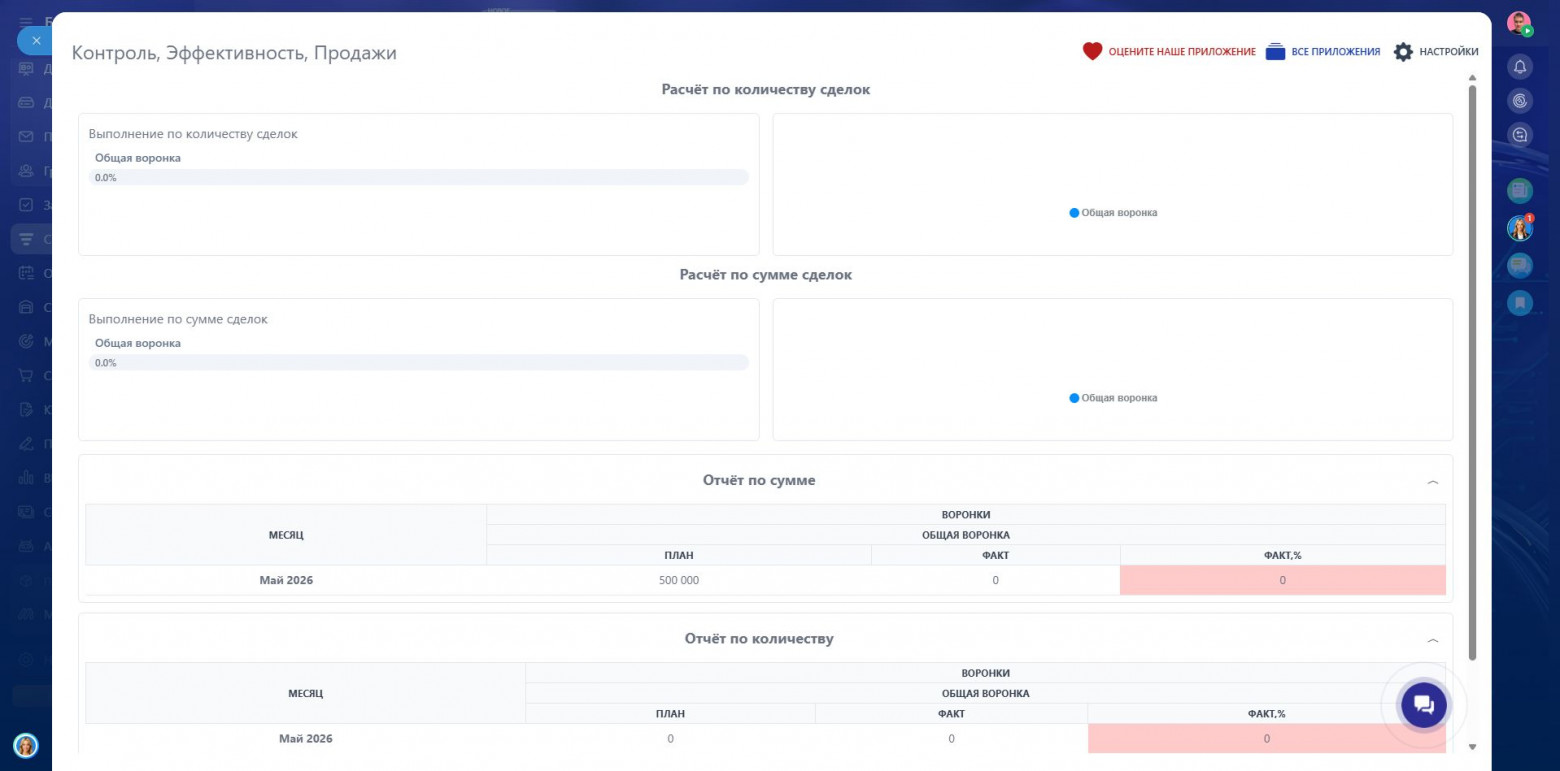Collapse the Отчёт по сумме section
The width and height of the screenshot is (1560, 771).
(x=1433, y=482)
